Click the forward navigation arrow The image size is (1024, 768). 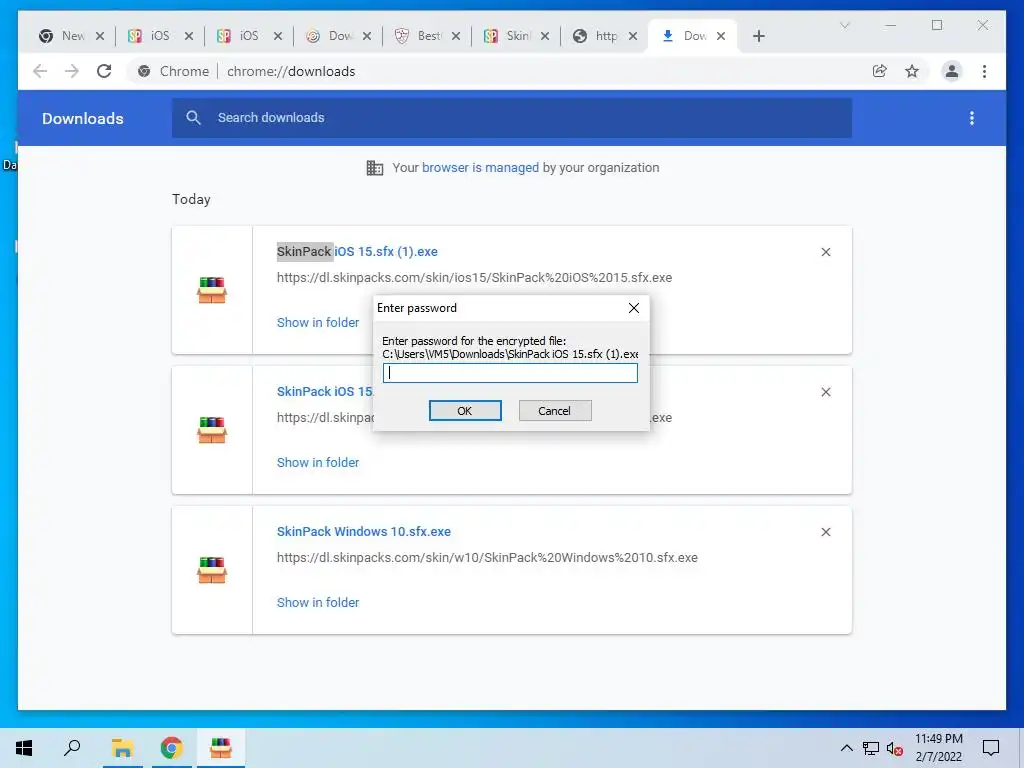(72, 71)
